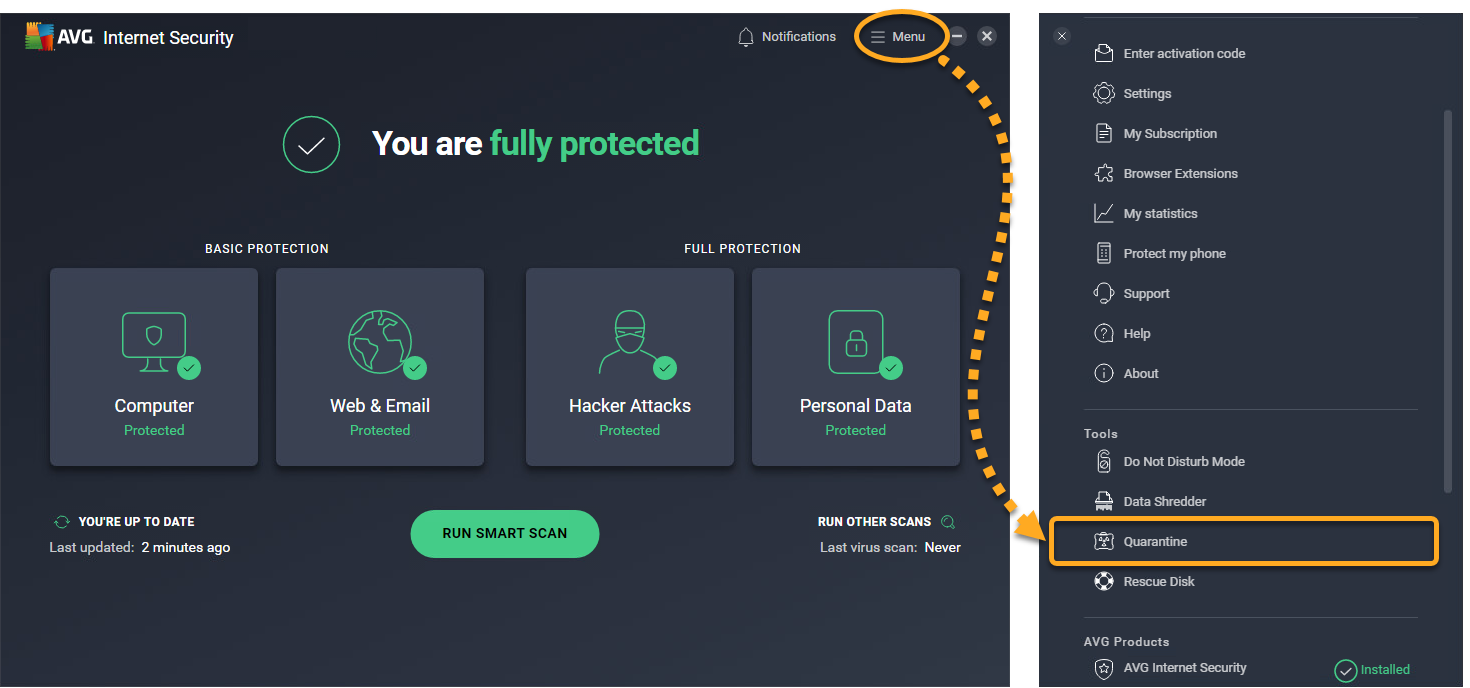The width and height of the screenshot is (1470, 688).
Task: Close the side menu panel
Action: pyautogui.click(x=1062, y=36)
